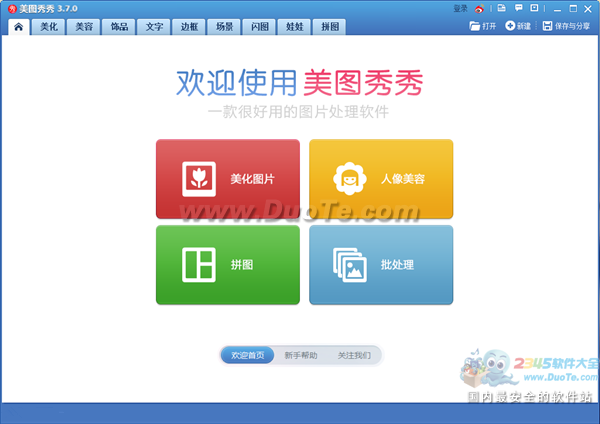Screen dimensions: 600x424
Task: Click the stacked photos icon in 批处理
Action: click(350, 265)
